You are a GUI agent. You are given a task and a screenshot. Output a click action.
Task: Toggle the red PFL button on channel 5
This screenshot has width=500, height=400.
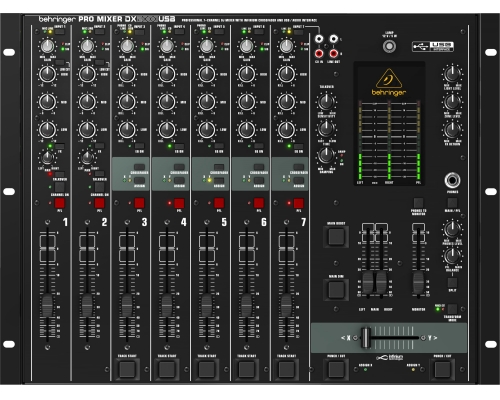point(219,203)
